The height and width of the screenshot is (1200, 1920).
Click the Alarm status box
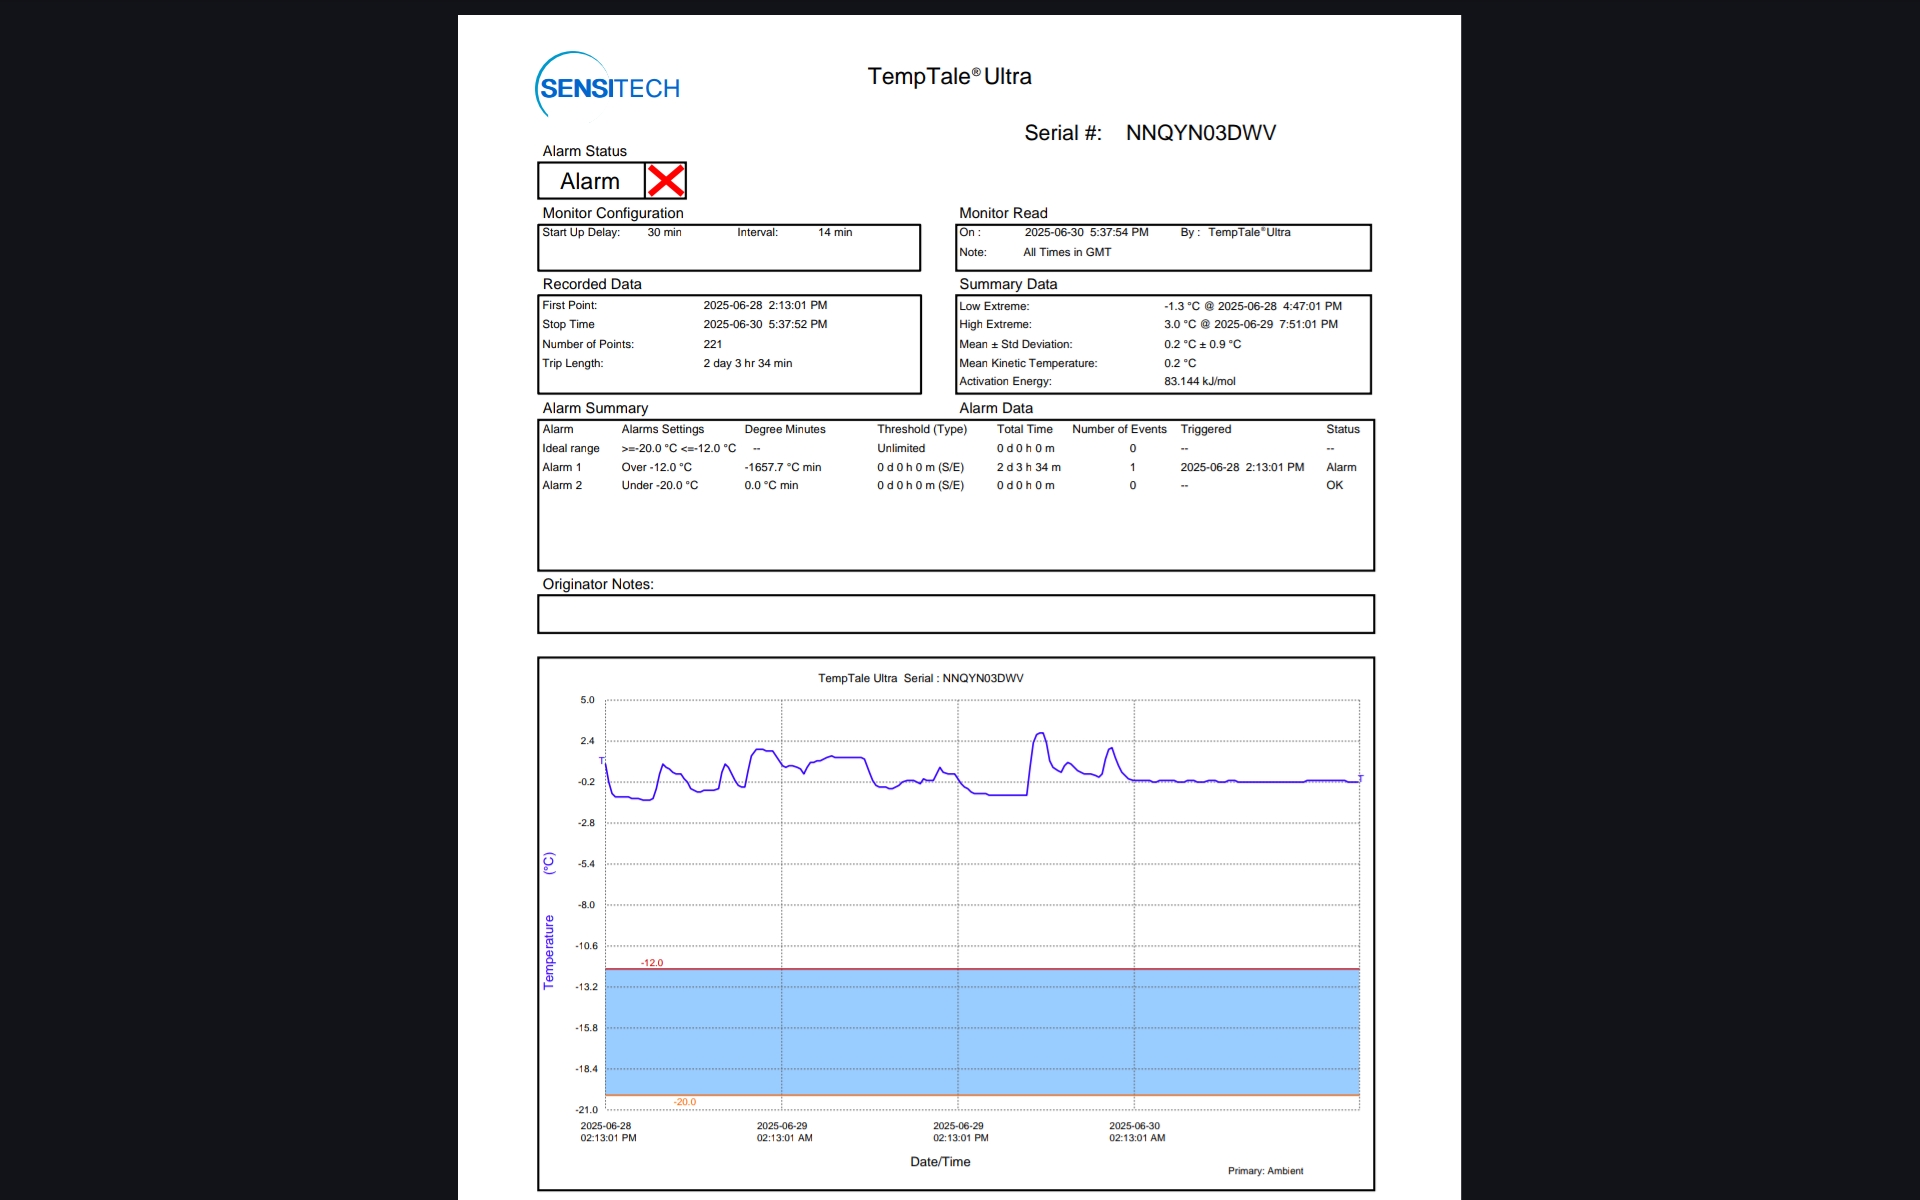coord(591,181)
